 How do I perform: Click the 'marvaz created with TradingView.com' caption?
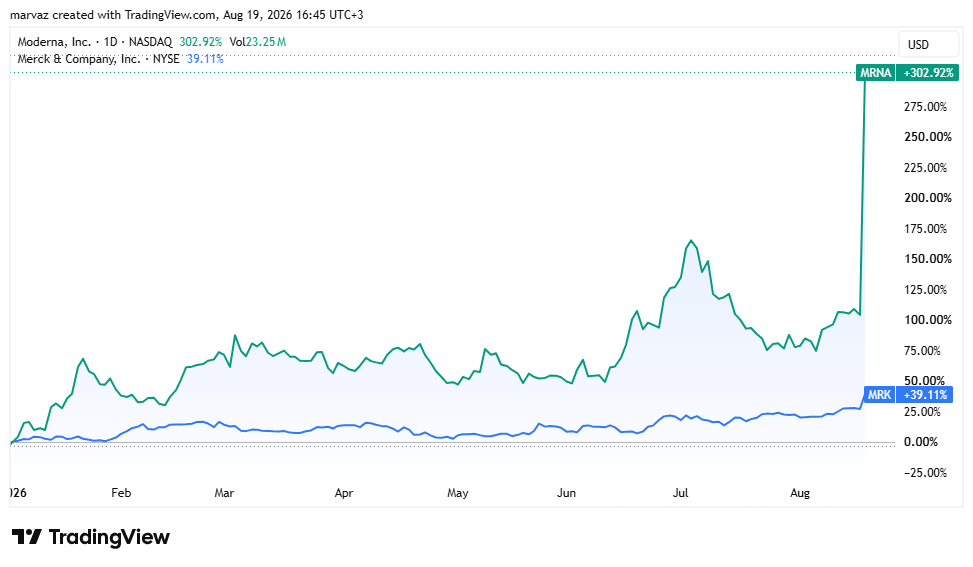click(x=114, y=15)
